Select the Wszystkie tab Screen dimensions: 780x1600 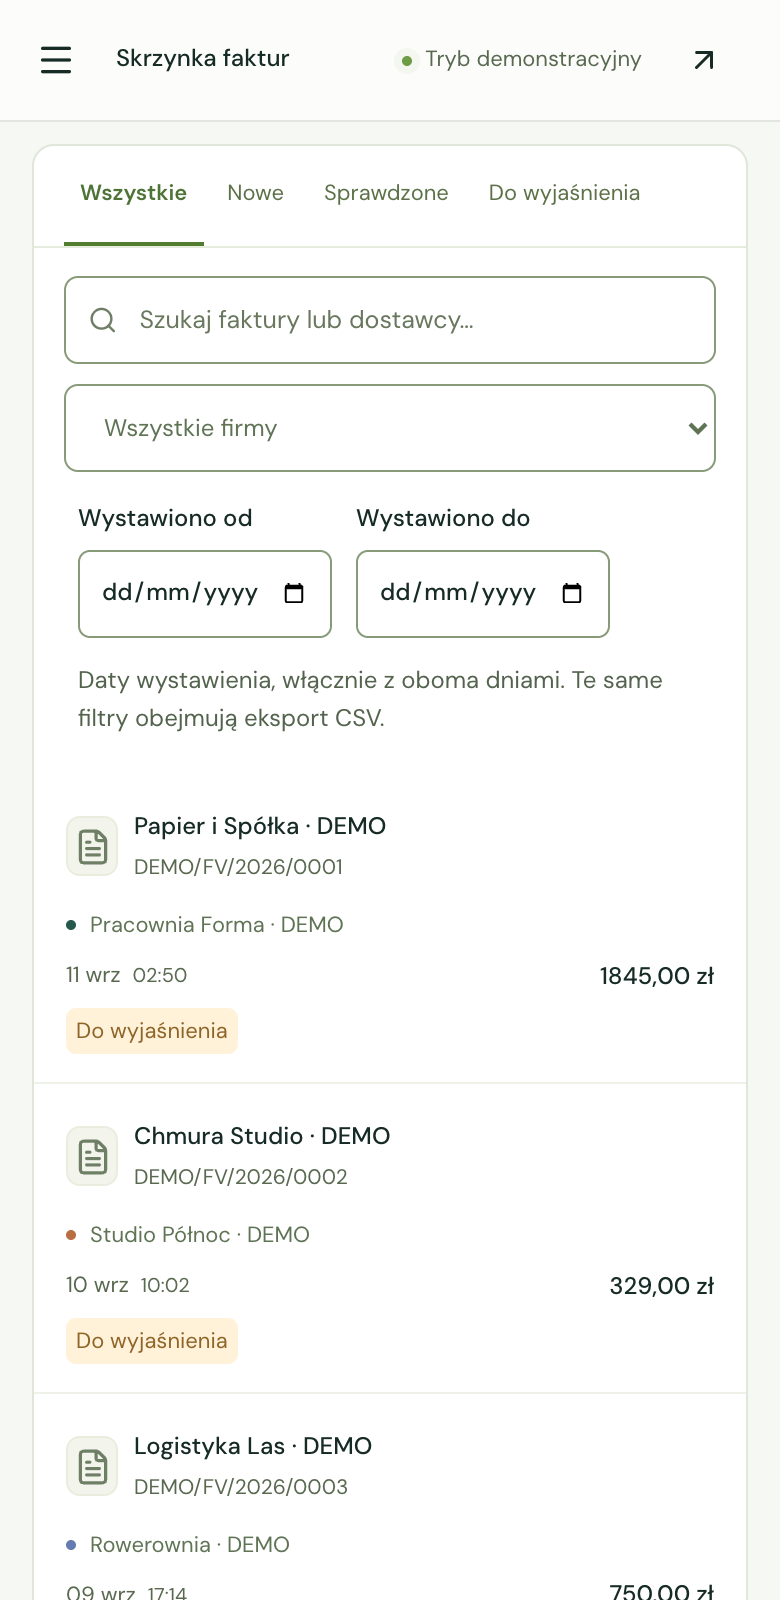[134, 193]
